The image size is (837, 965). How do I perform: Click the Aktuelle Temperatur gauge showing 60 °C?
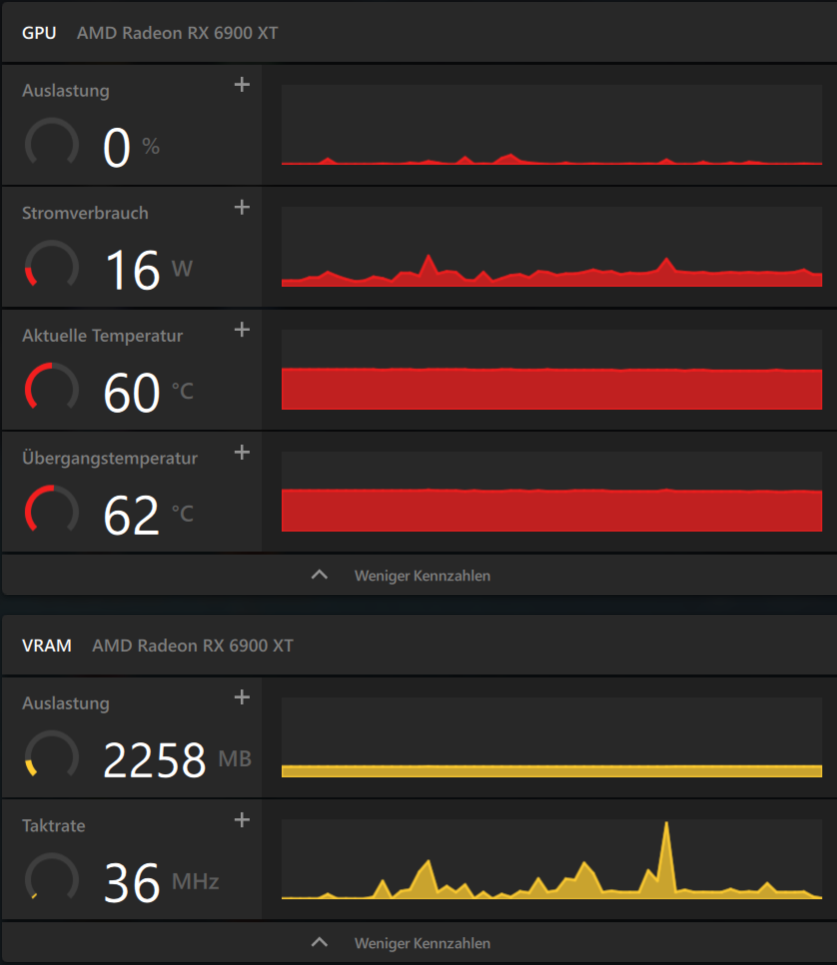pos(50,389)
